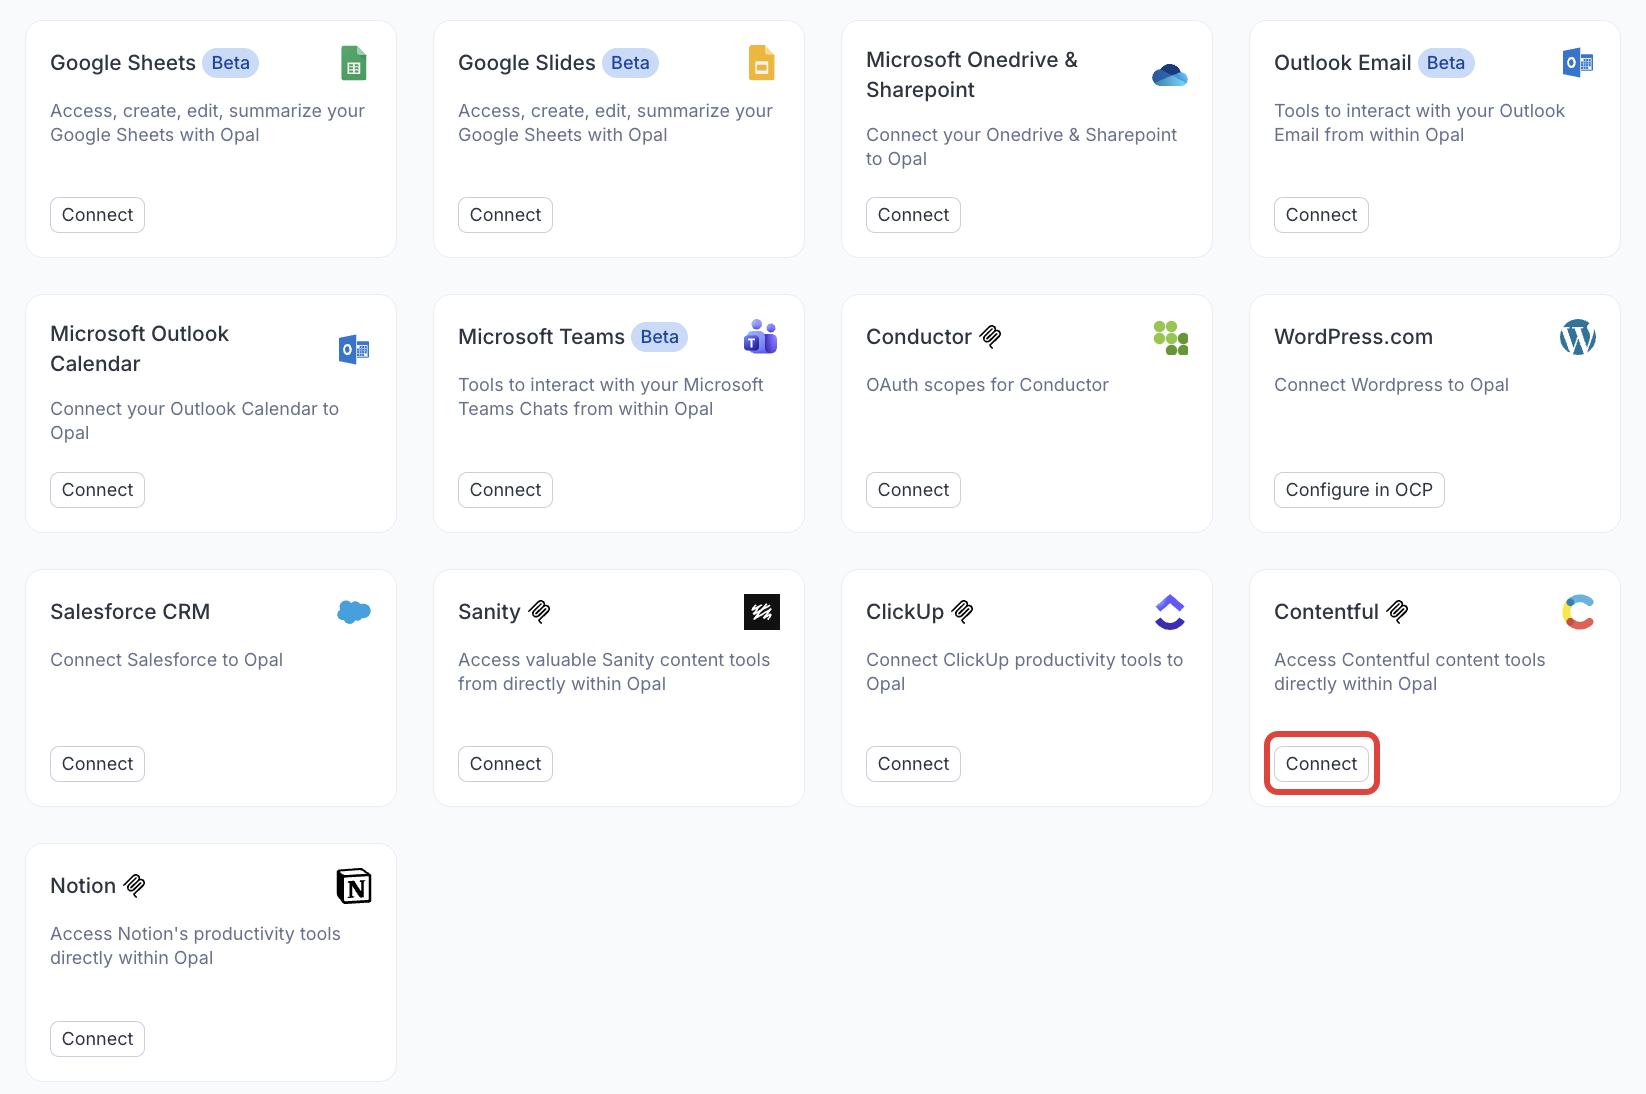The image size is (1646, 1094).
Task: Click the badge icon next to Sanity title
Action: [540, 612]
